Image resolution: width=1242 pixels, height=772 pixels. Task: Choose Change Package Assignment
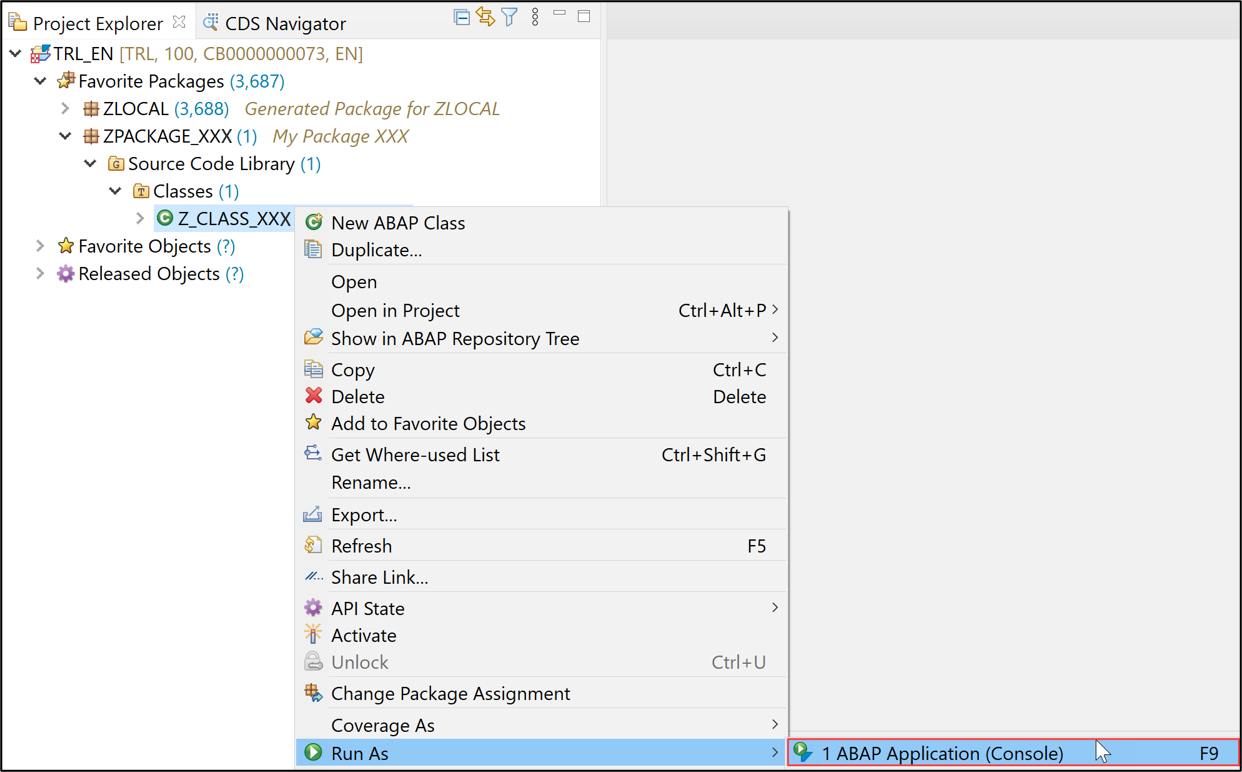[542, 693]
